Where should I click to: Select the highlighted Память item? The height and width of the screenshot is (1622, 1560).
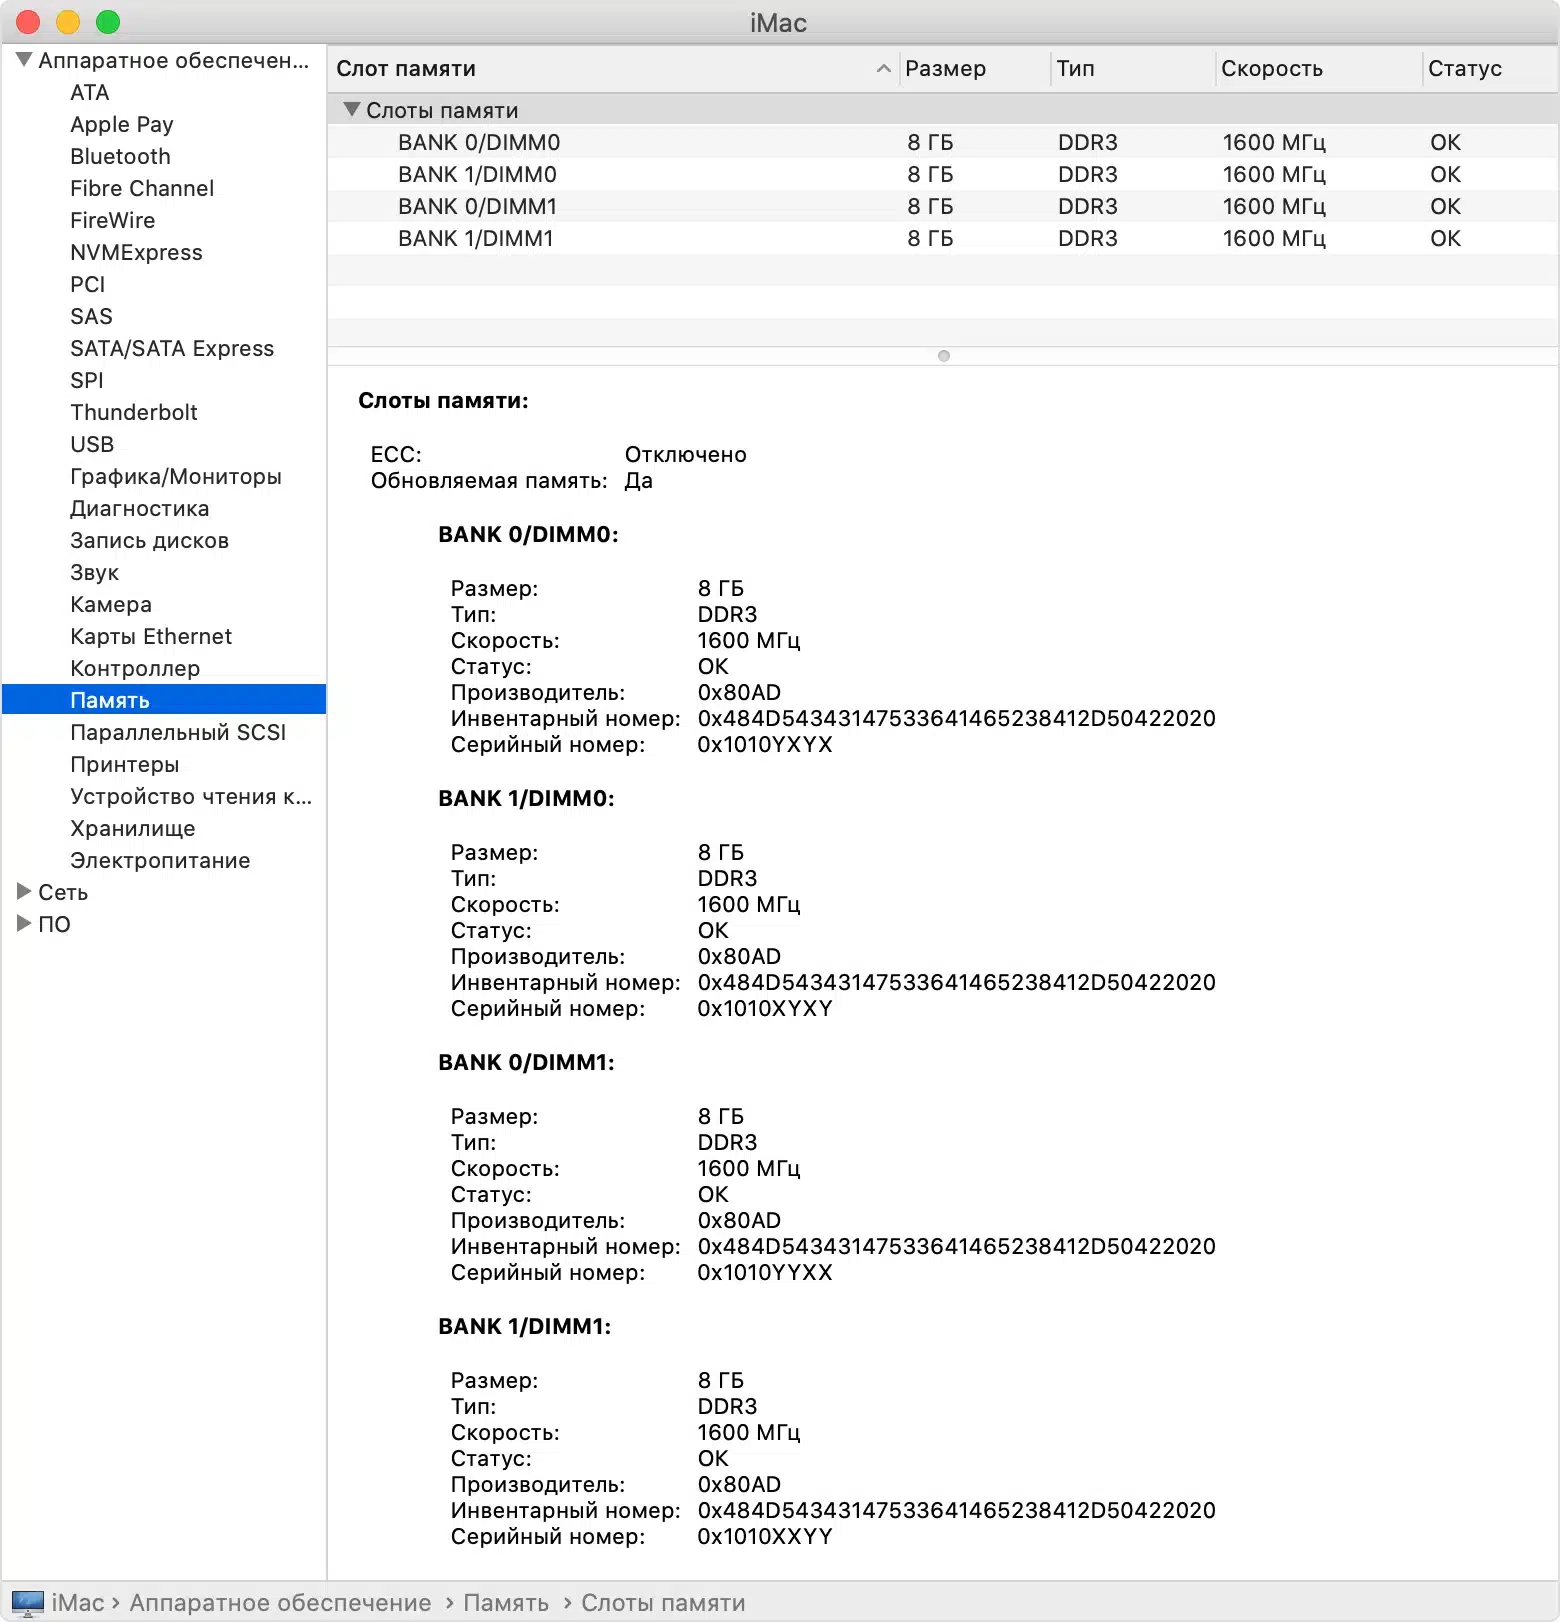164,699
